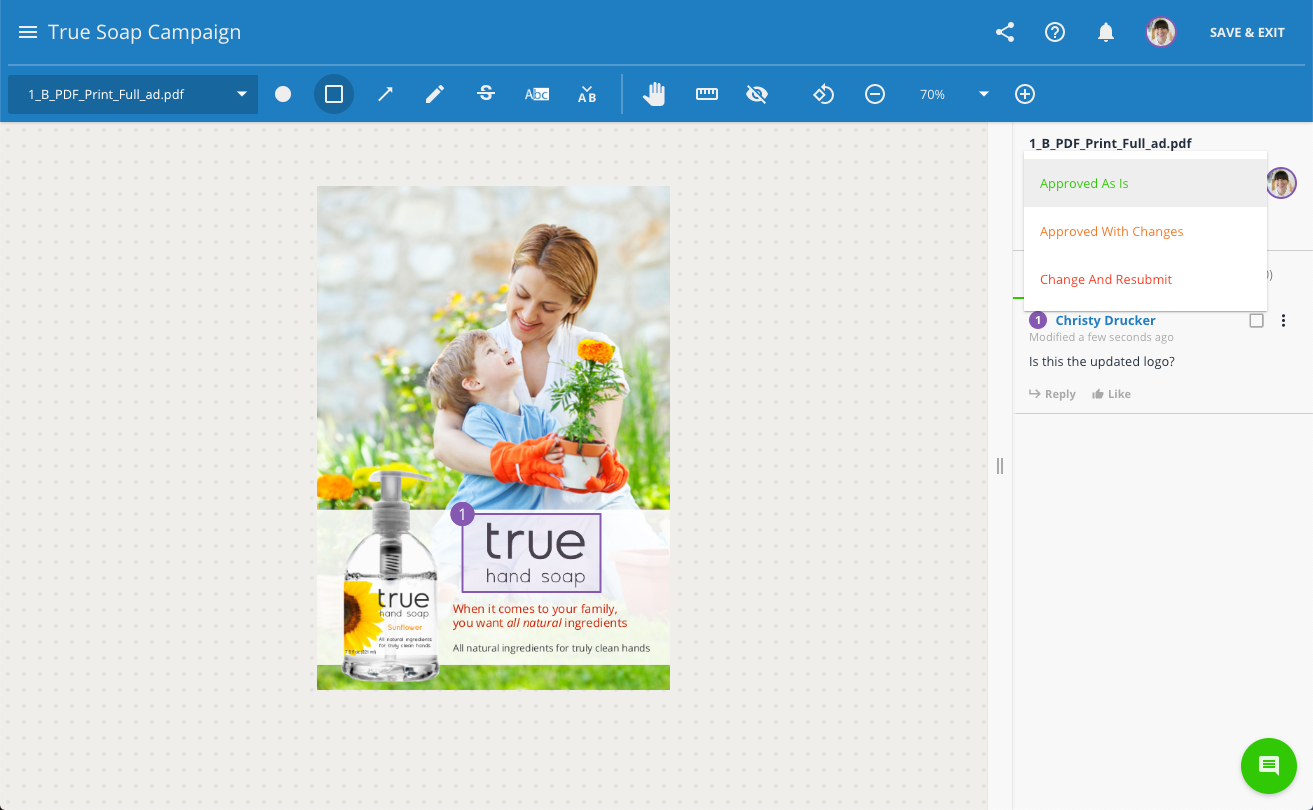
Task: Select the arrow annotation tool
Action: coord(385,94)
